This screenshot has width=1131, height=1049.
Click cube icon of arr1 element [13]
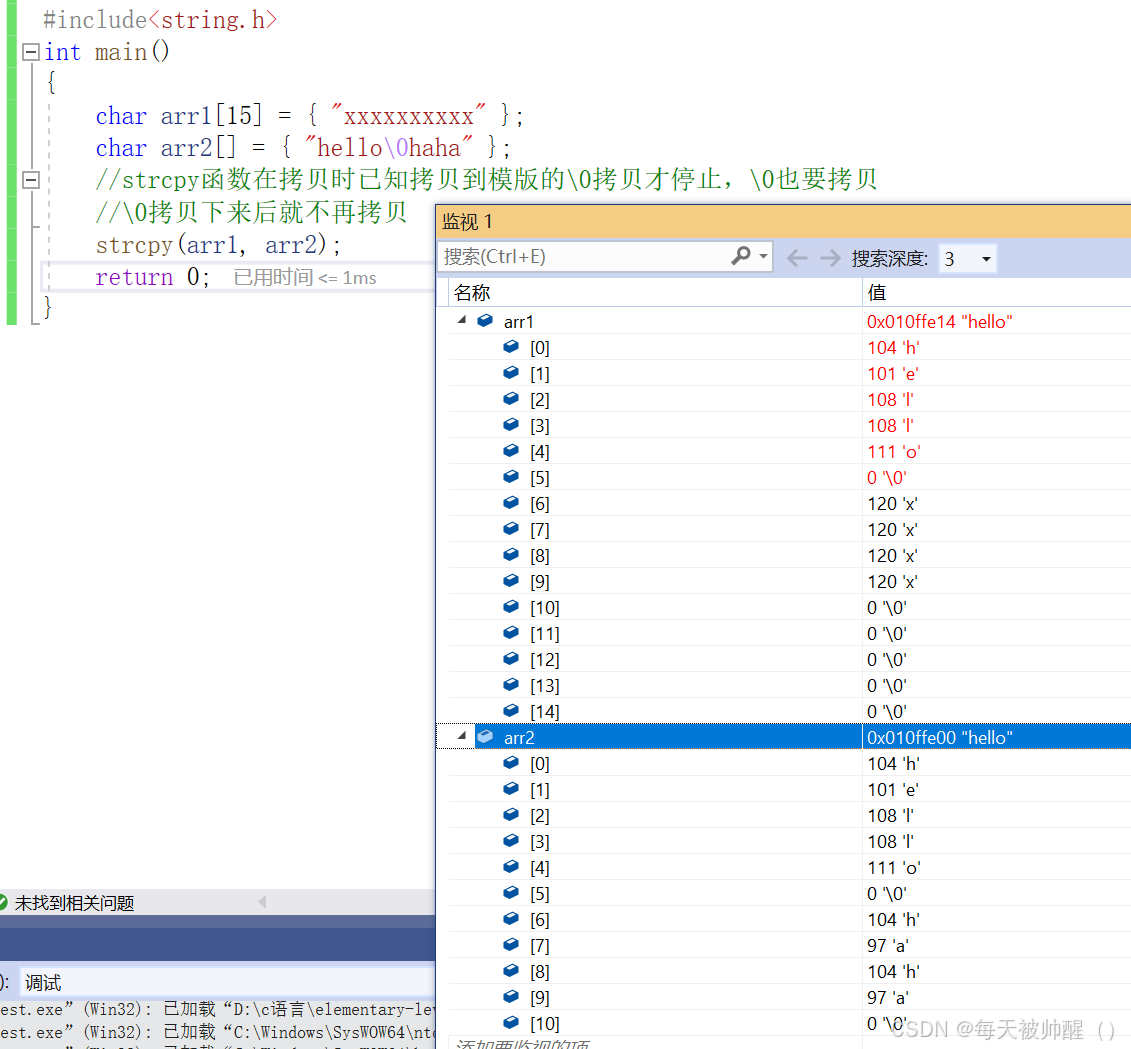(x=511, y=684)
